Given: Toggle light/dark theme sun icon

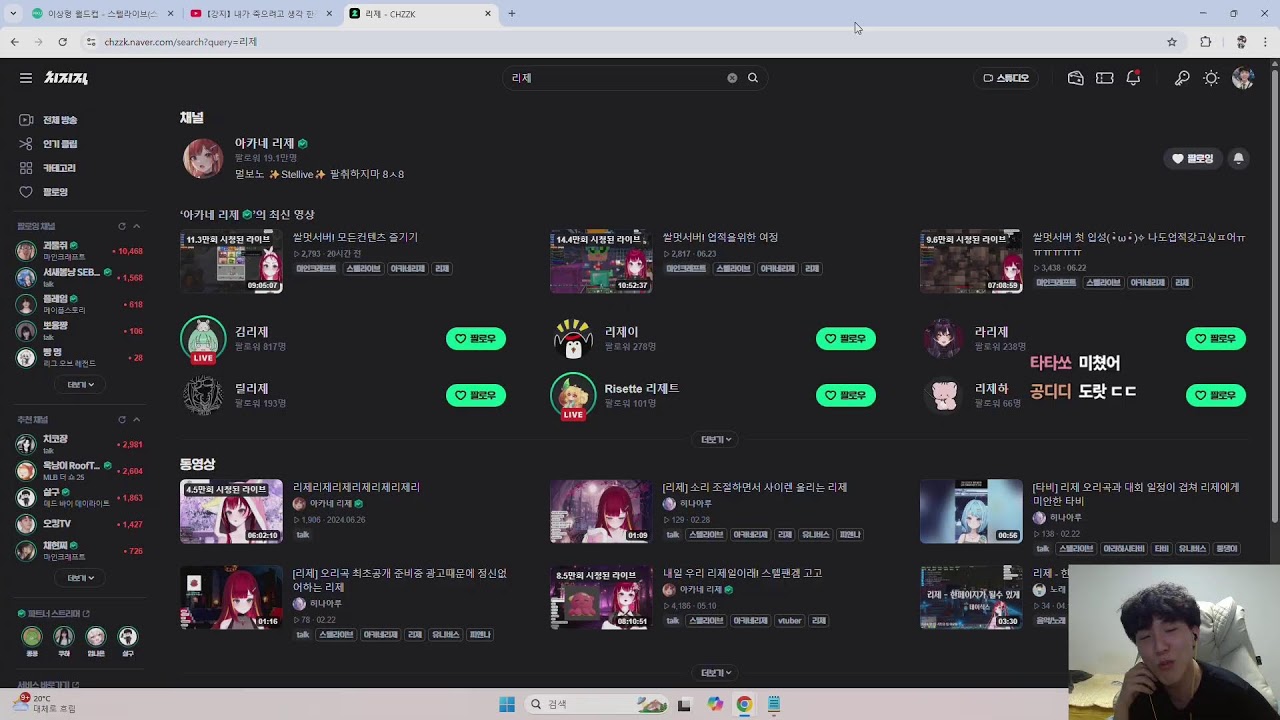Looking at the screenshot, I should click(x=1211, y=78).
